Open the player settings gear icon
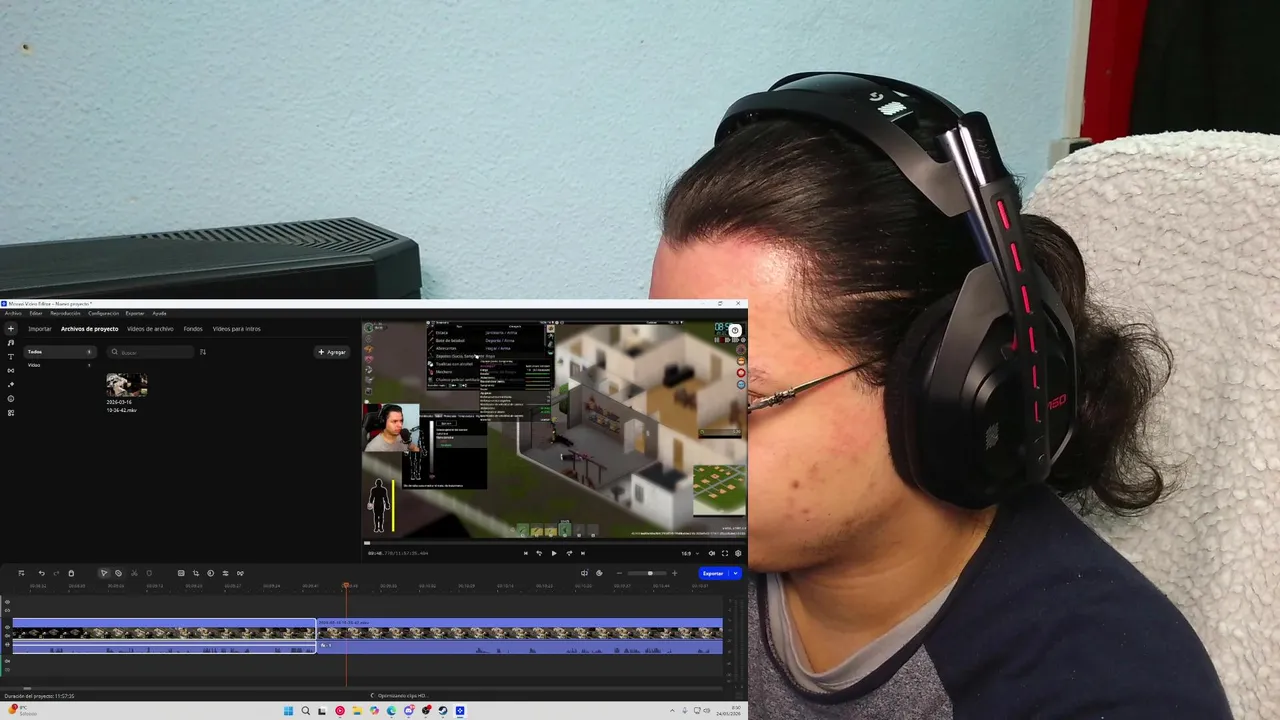Image resolution: width=1280 pixels, height=720 pixels. 738,553
